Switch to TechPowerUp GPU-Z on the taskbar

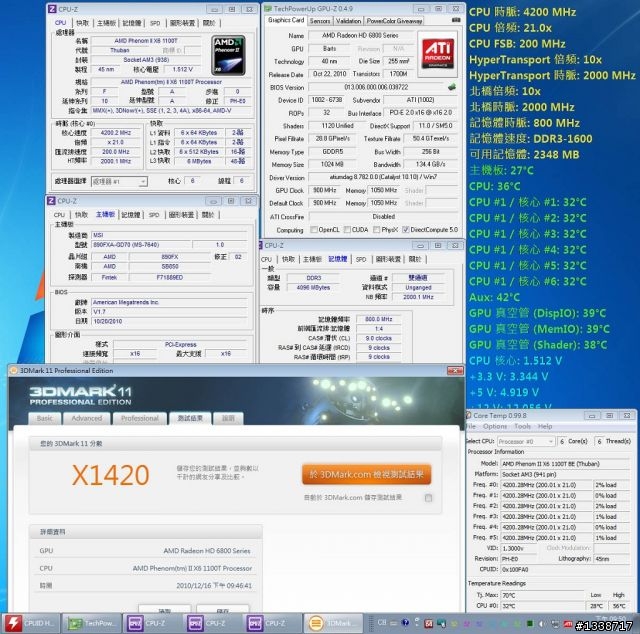pos(92,623)
